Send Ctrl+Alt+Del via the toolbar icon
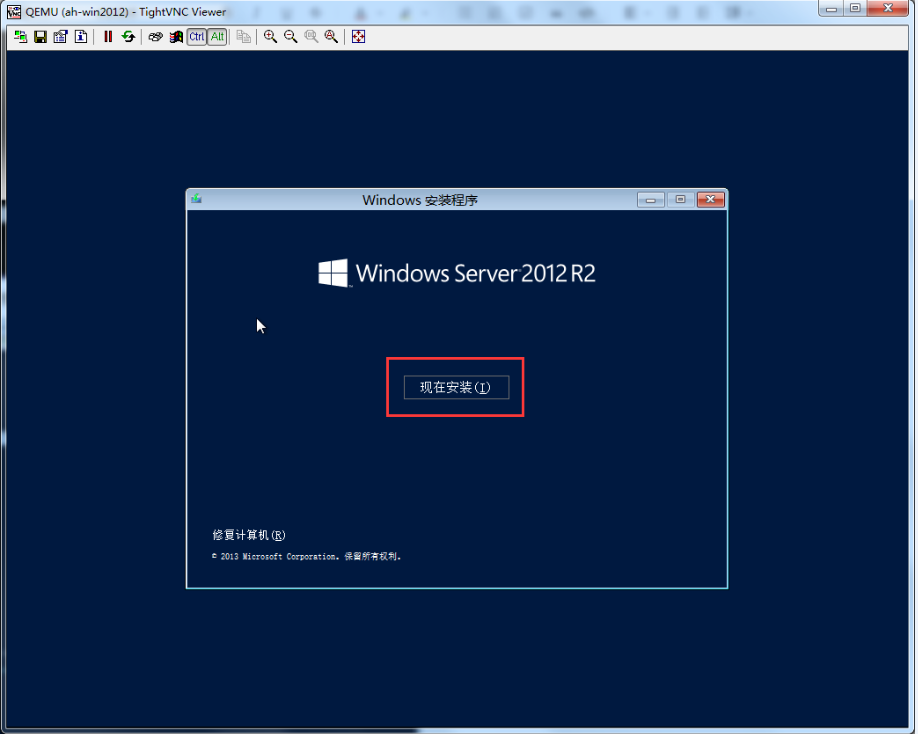The image size is (918, 734). tap(155, 37)
